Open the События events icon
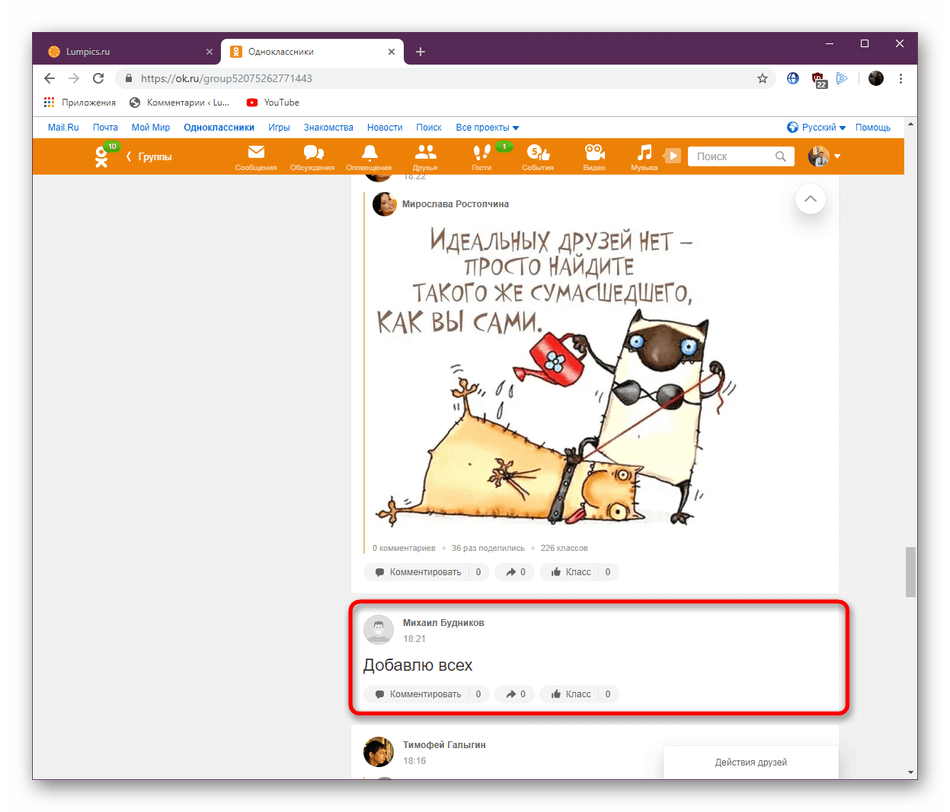 537,157
